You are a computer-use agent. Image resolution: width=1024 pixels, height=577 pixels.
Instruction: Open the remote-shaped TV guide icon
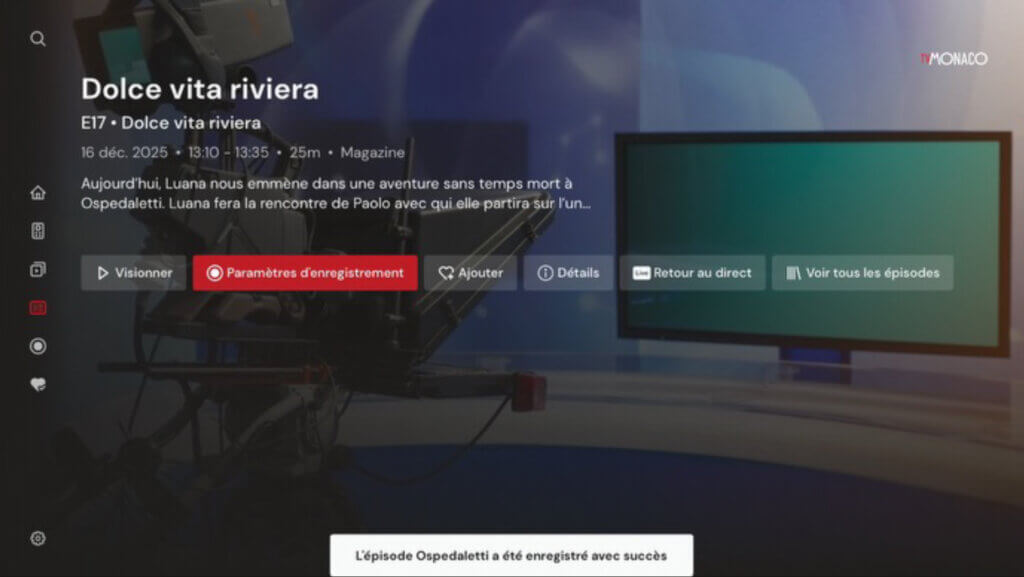click(38, 231)
